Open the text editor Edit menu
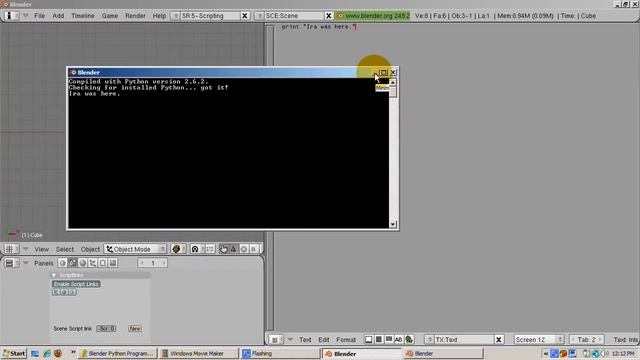This screenshot has height=360, width=640. [324, 340]
